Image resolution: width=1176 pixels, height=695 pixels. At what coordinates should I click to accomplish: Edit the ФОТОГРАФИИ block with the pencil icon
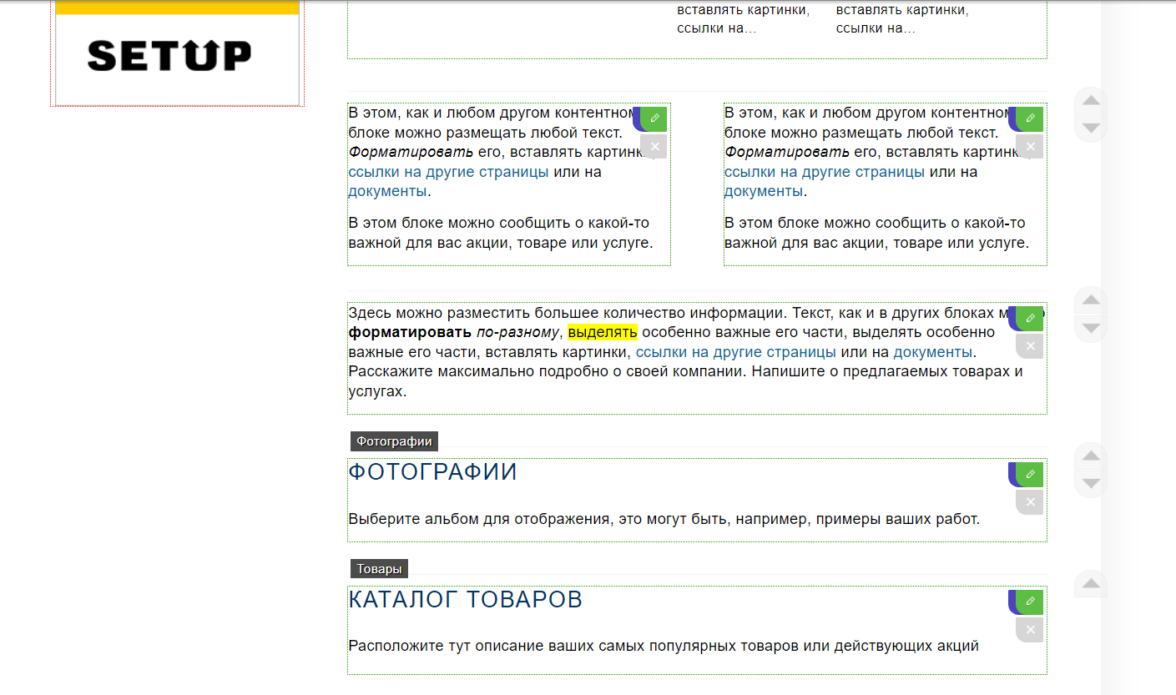1029,474
